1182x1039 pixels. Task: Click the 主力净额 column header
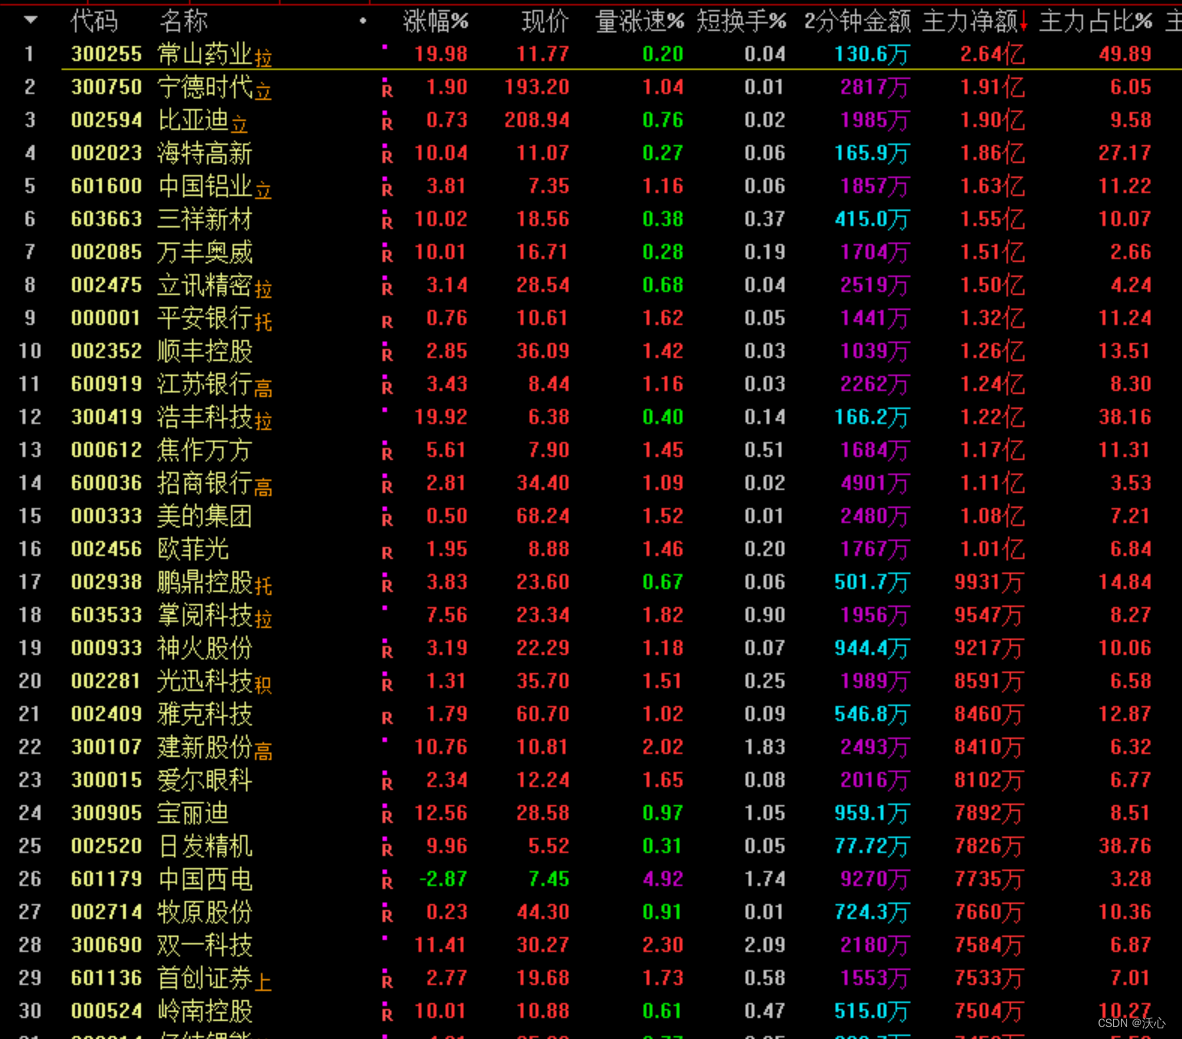click(969, 21)
